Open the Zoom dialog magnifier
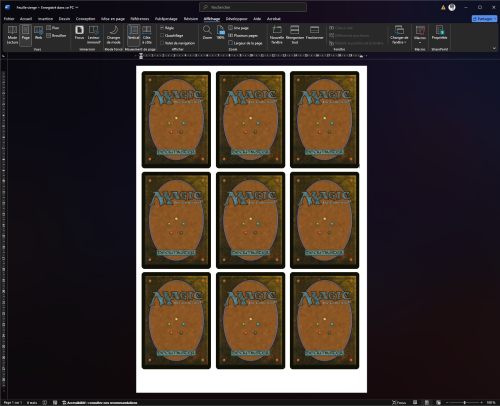This screenshot has width=500, height=406. (207, 33)
